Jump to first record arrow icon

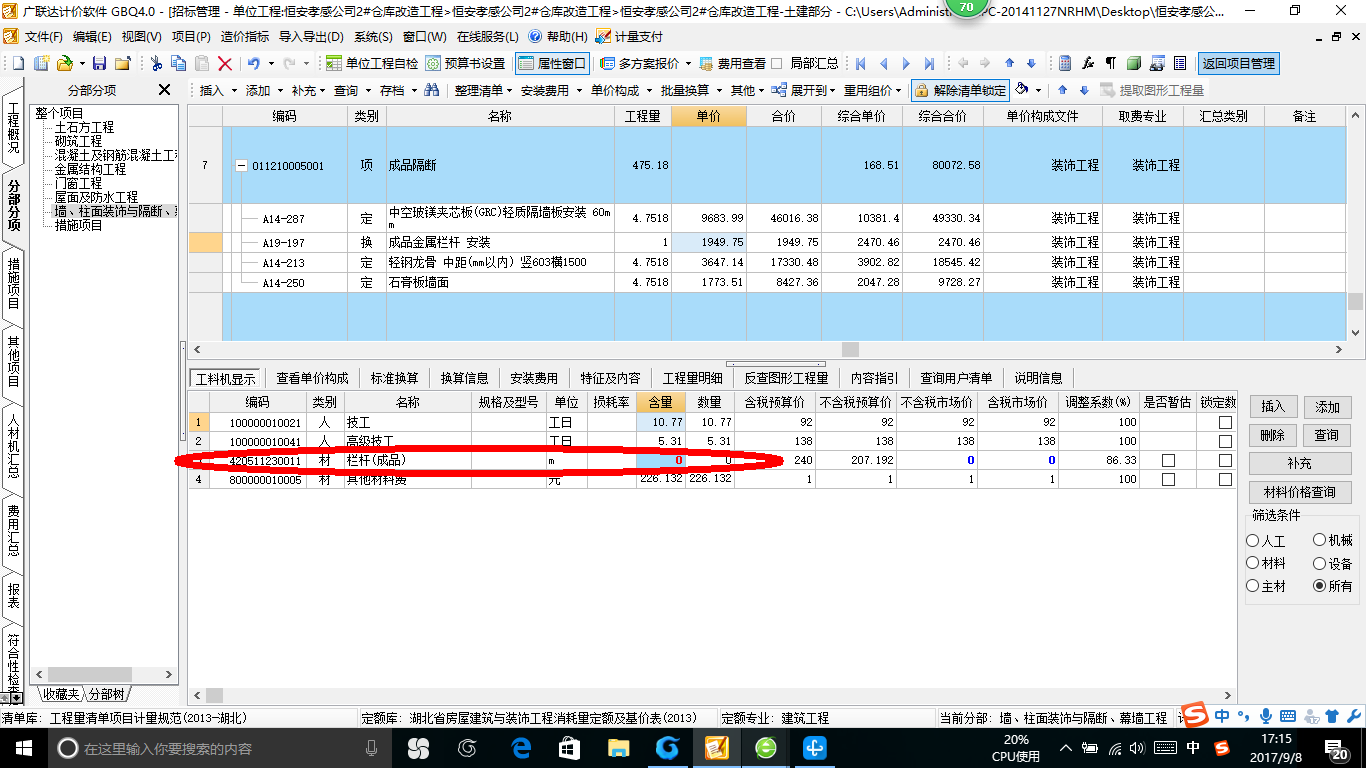tap(860, 63)
